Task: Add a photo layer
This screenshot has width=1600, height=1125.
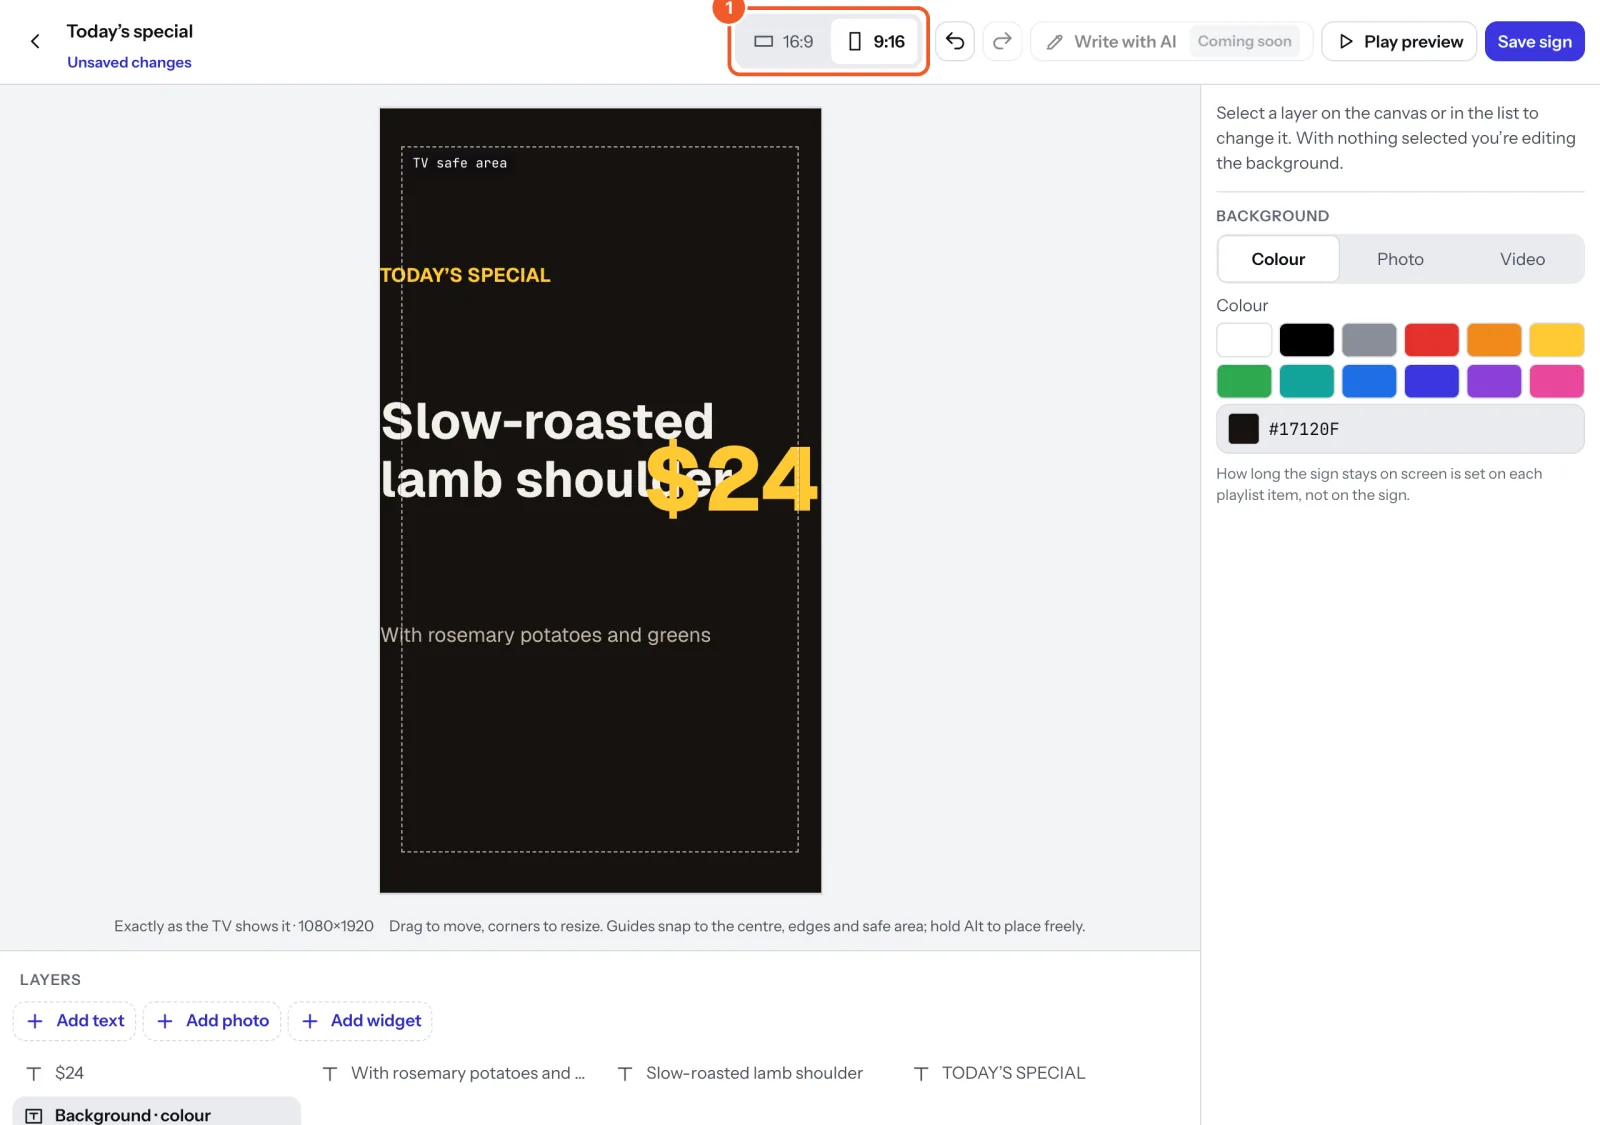Action: [x=212, y=1021]
